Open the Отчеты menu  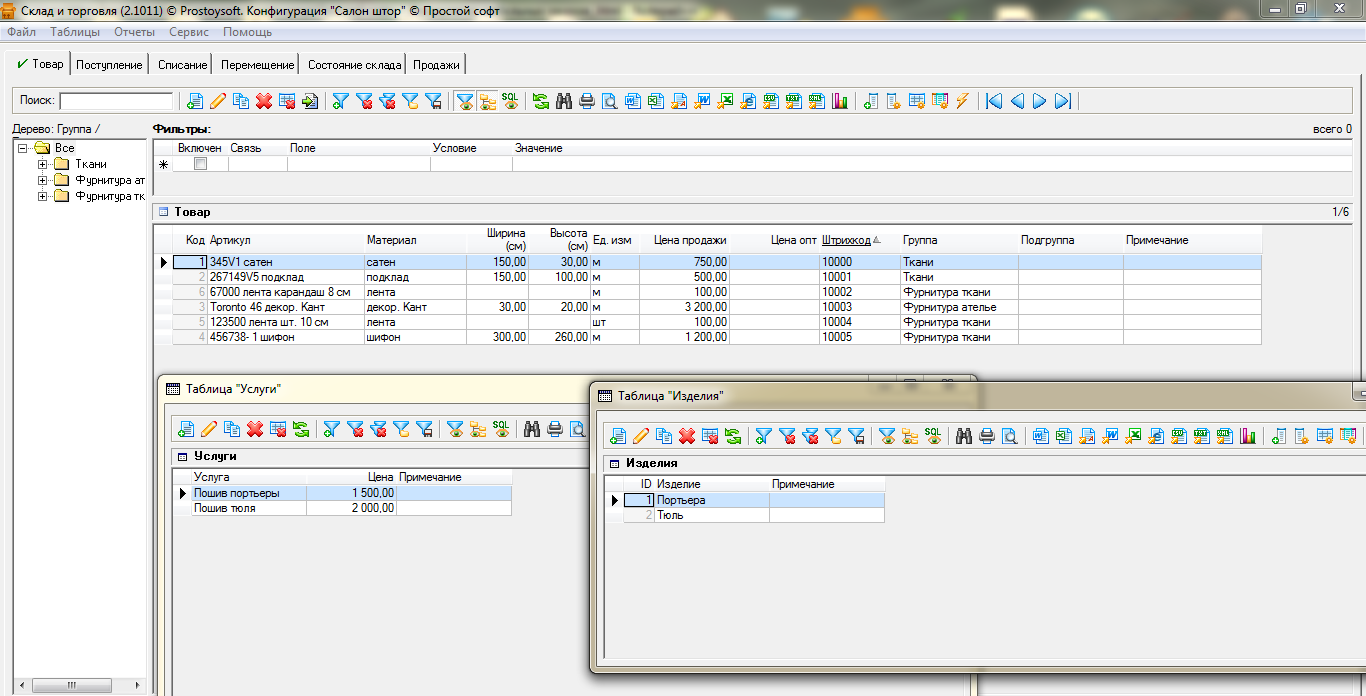(x=134, y=32)
